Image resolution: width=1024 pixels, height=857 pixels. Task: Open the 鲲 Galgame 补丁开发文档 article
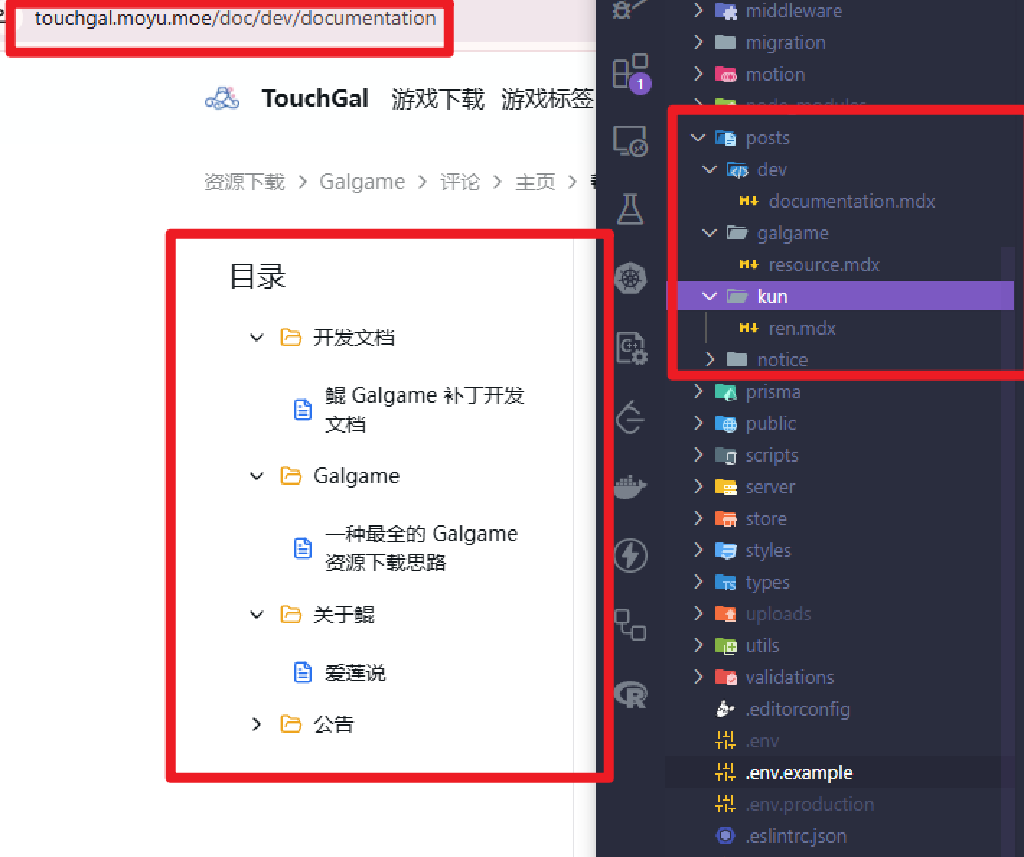point(424,409)
